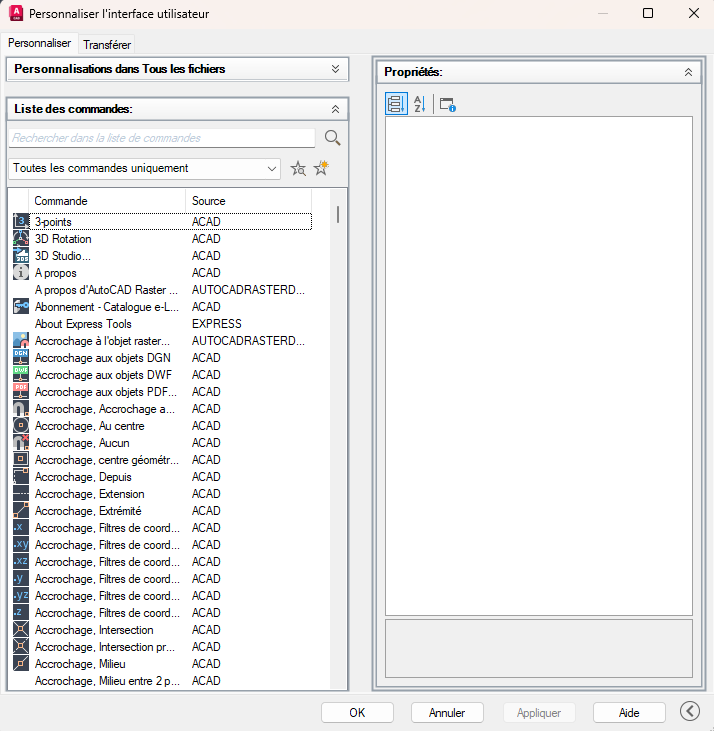714x731 pixels.
Task: Click the .z coordinate filter icon
Action: click(21, 613)
